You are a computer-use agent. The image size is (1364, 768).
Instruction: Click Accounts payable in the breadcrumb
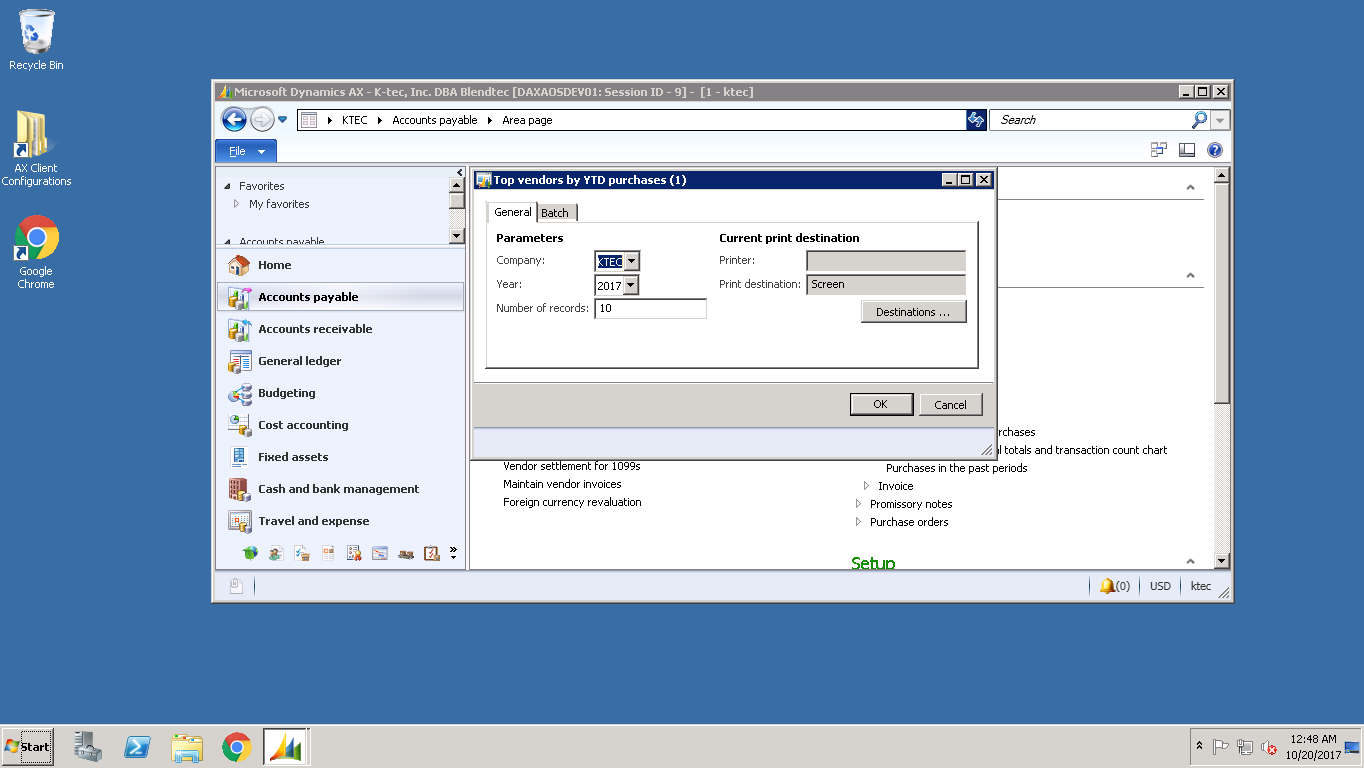[x=435, y=120]
